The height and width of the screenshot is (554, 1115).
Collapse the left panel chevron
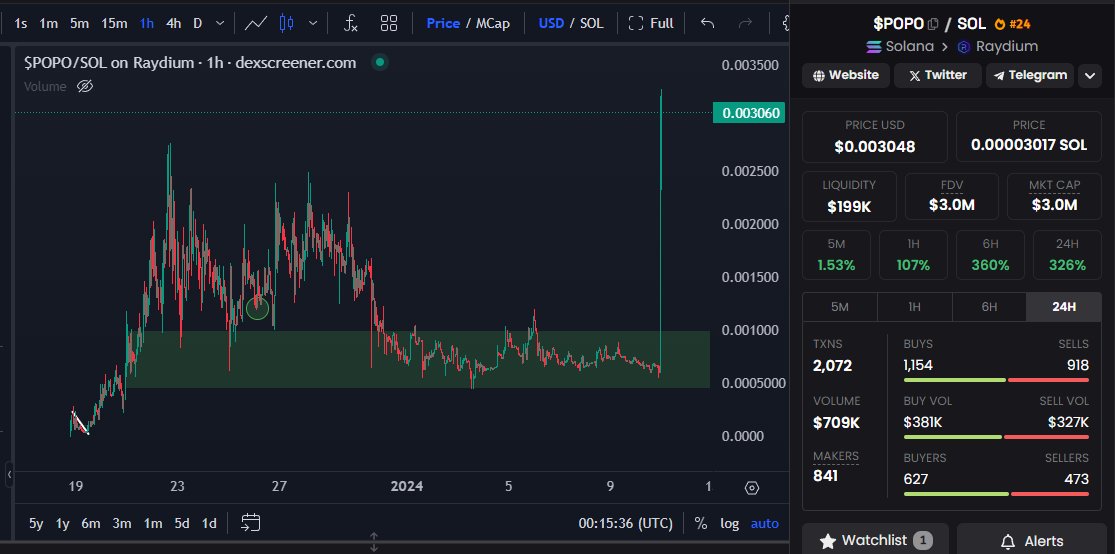click(9, 474)
